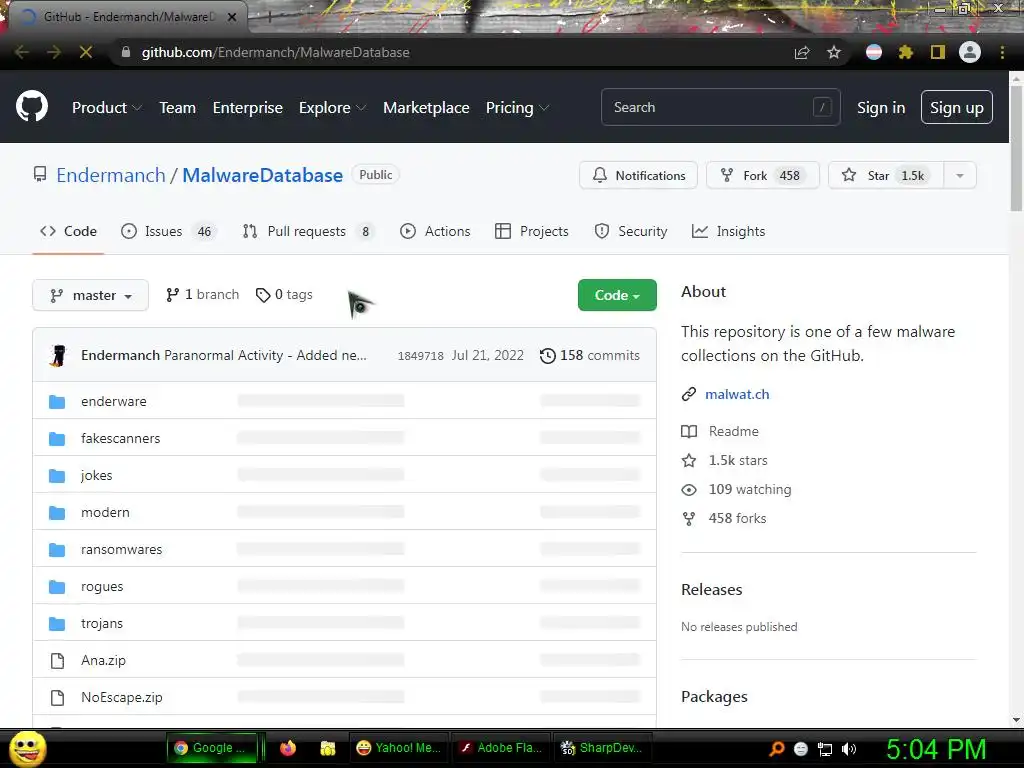The image size is (1024, 768).
Task: Open the browser extensions puzzle icon
Action: coord(905,52)
